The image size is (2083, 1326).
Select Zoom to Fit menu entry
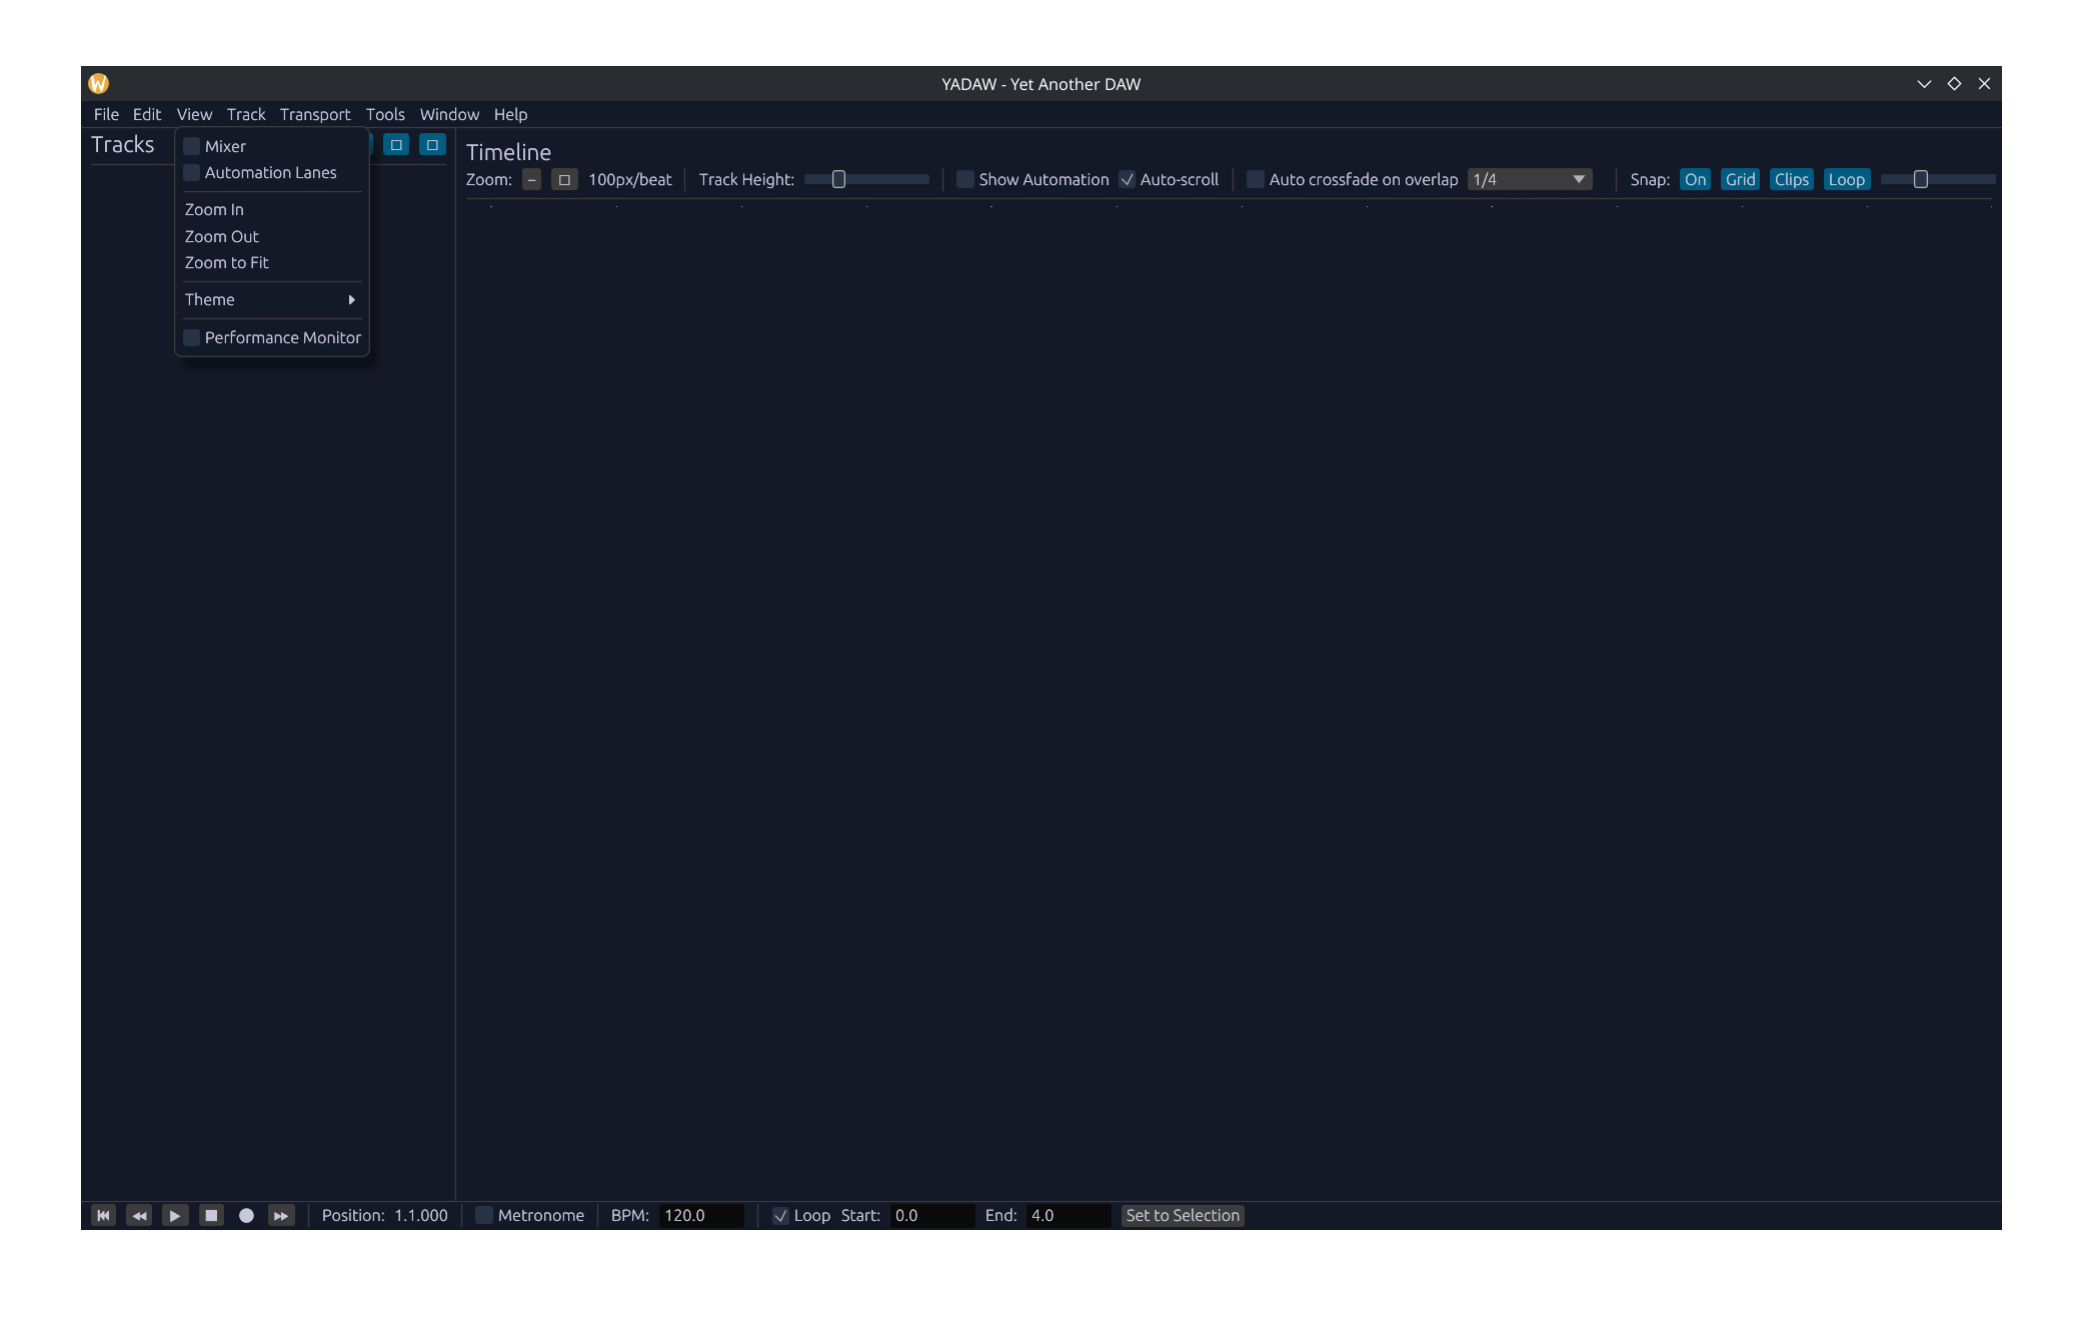(x=271, y=263)
